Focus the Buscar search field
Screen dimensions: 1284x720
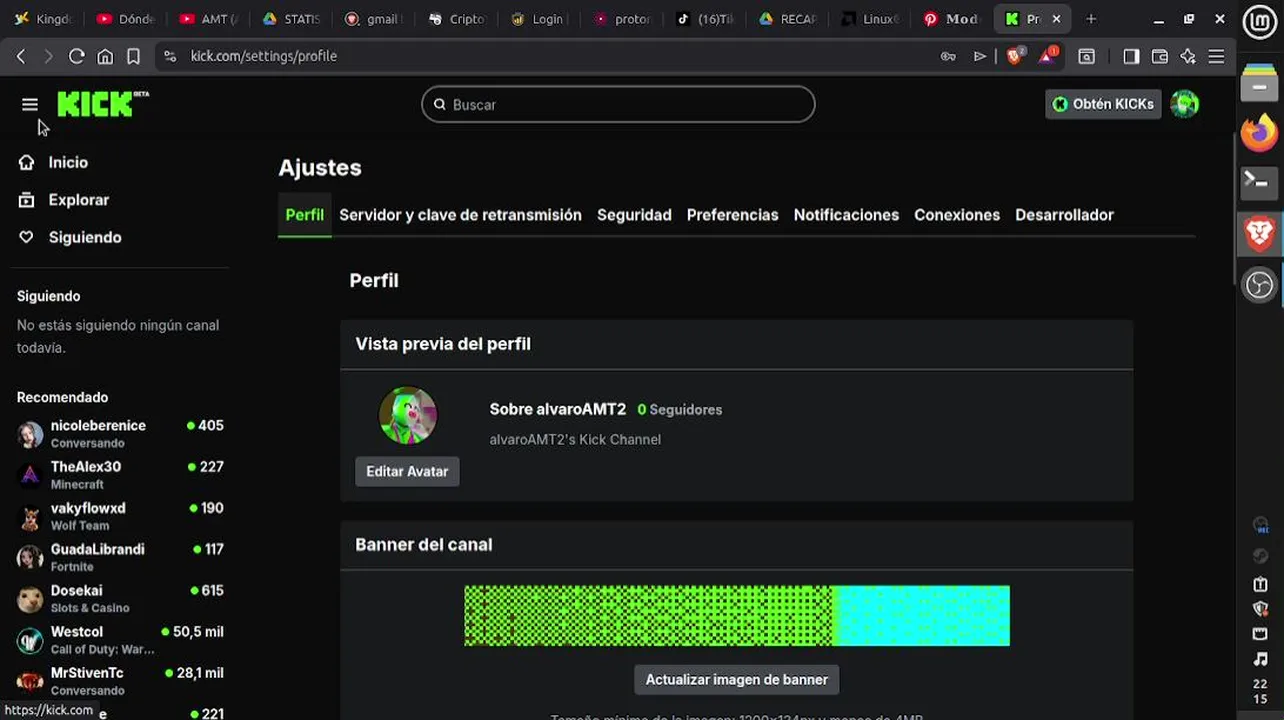click(618, 104)
